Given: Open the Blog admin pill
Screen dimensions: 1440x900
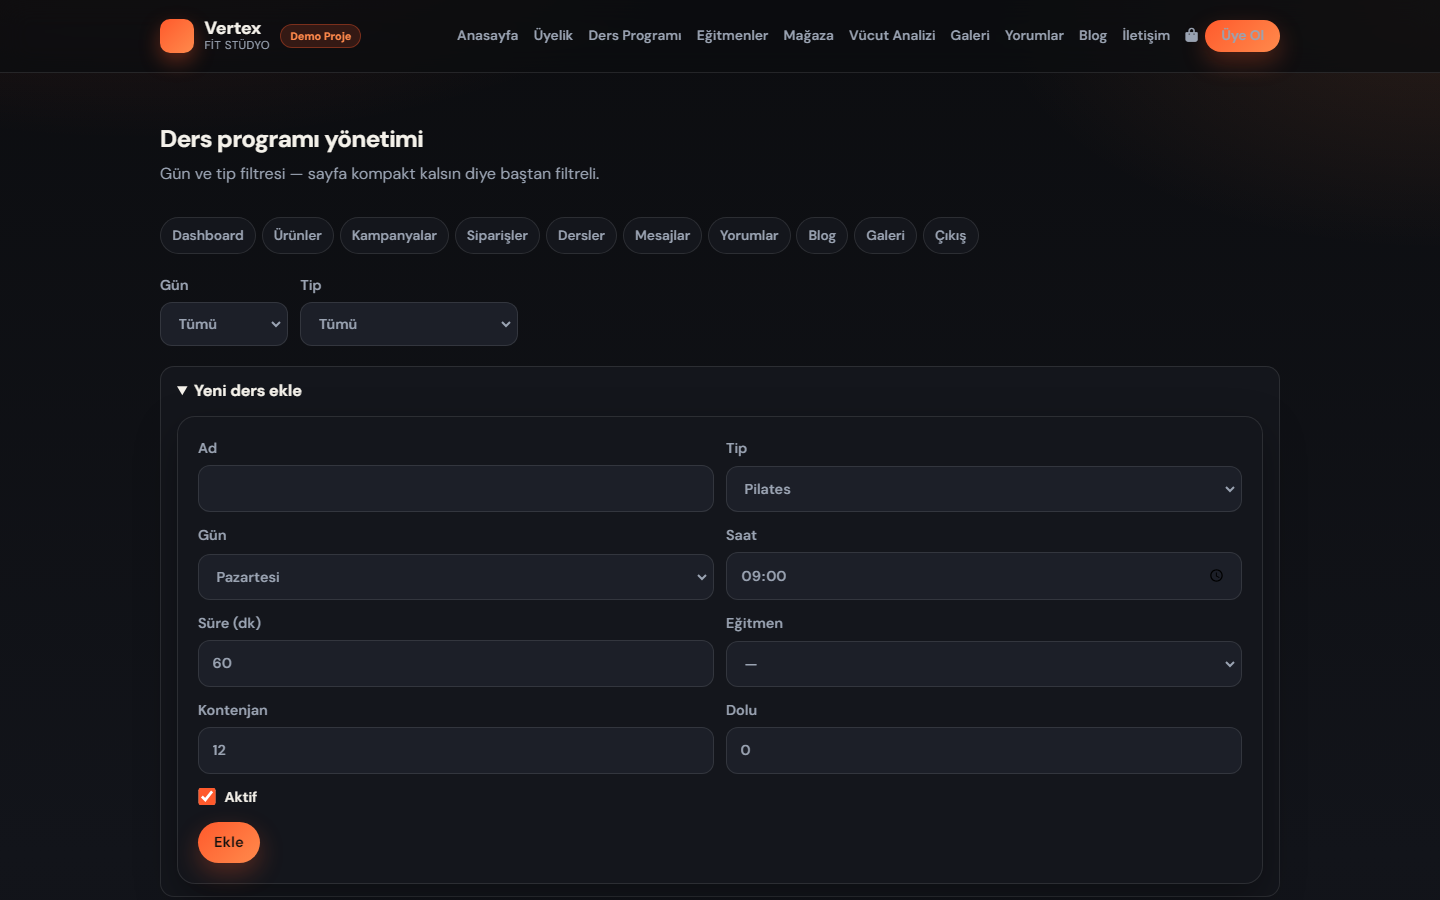Looking at the screenshot, I should coord(822,236).
